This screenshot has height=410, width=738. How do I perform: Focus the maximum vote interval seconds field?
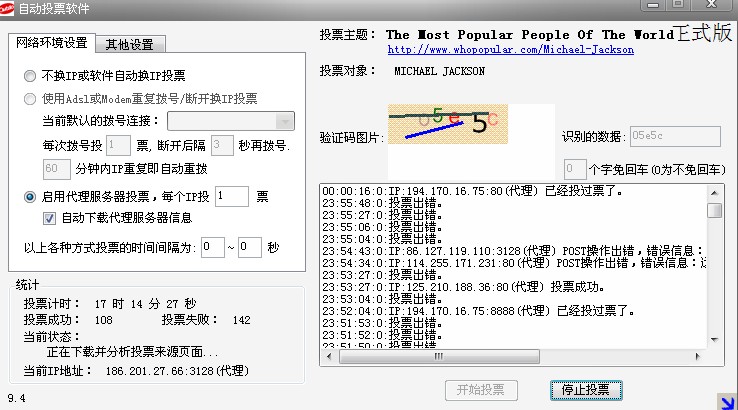click(250, 246)
